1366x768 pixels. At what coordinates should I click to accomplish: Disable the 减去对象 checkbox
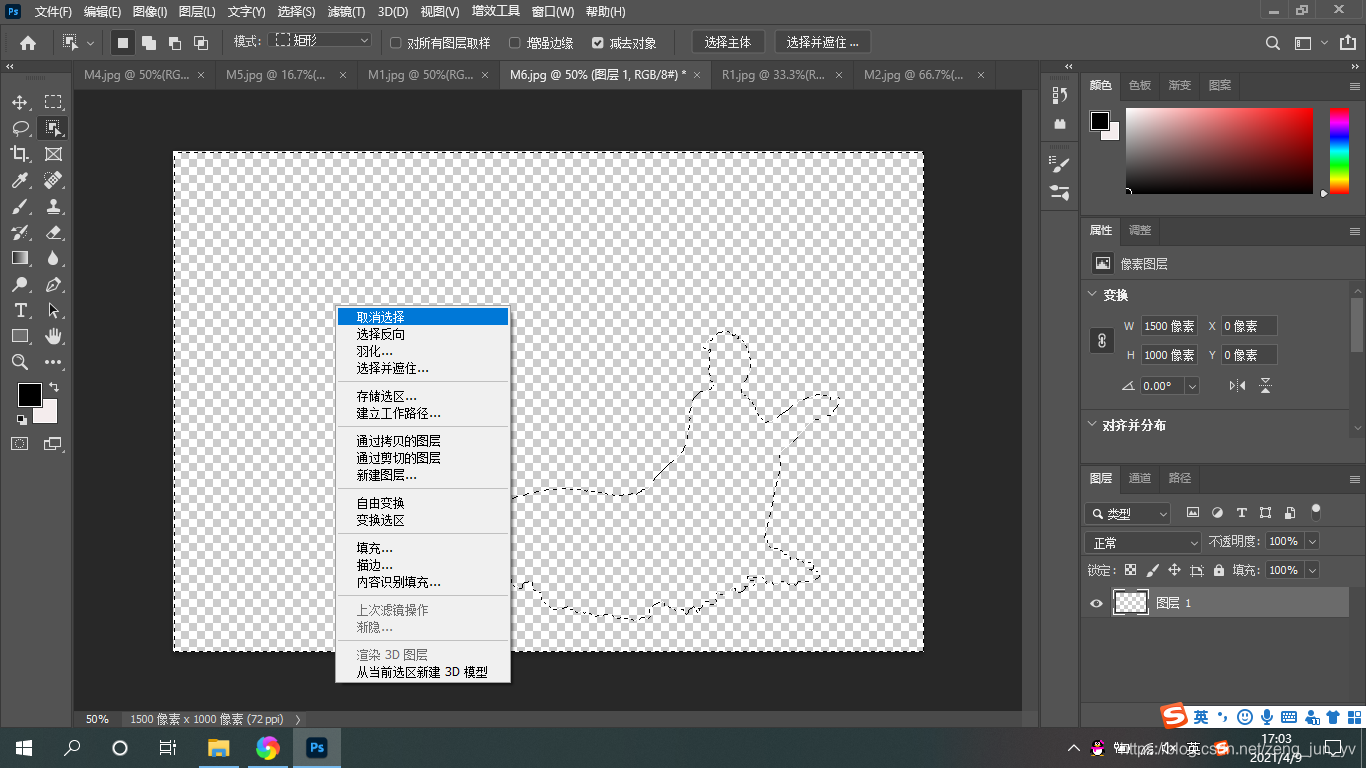[599, 42]
